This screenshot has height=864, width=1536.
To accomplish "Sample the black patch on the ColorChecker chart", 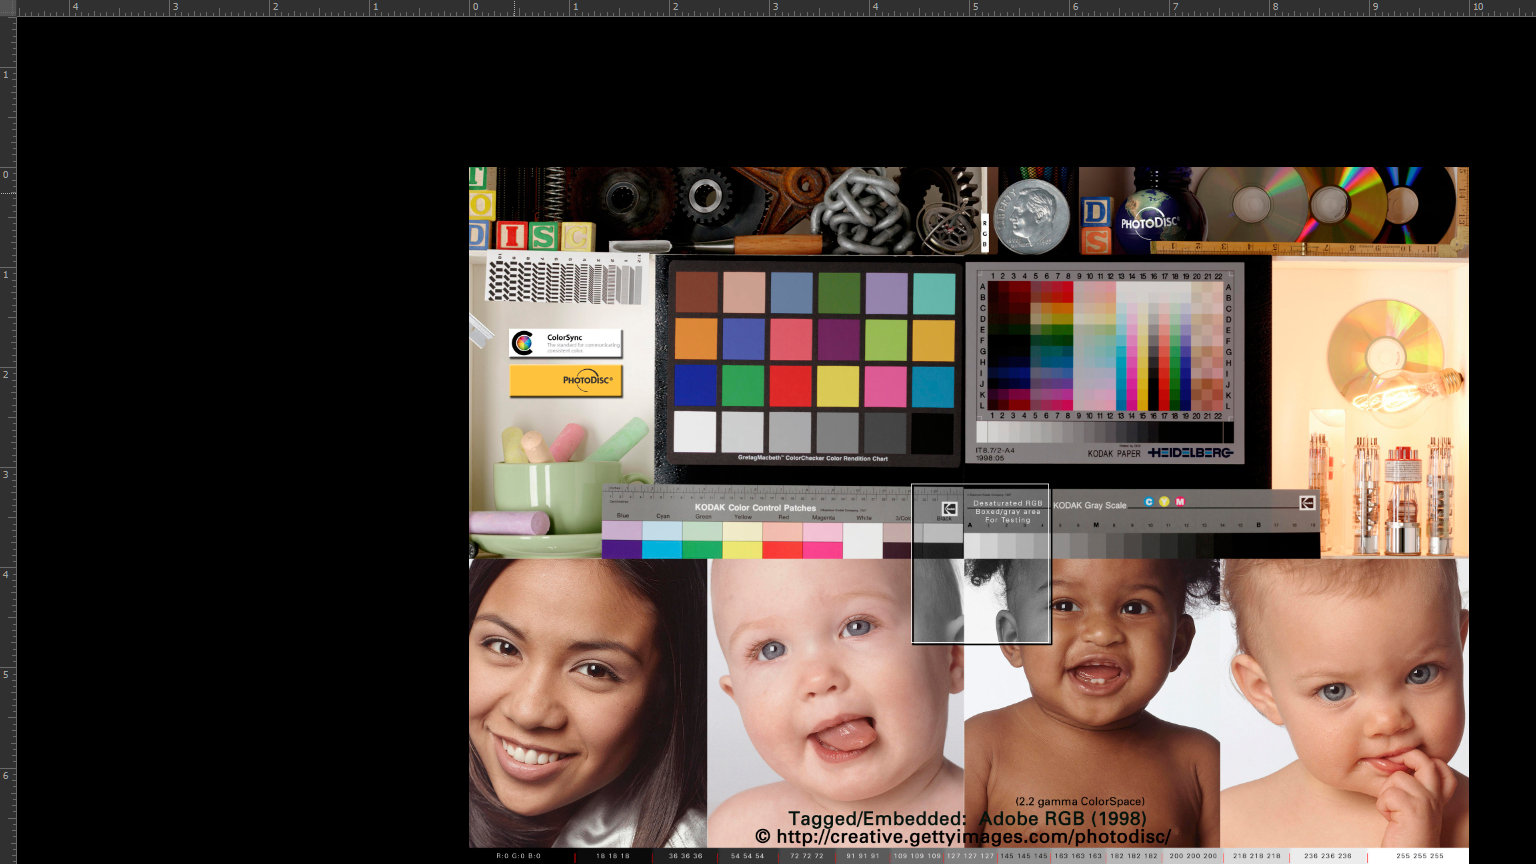I will pyautogui.click(x=933, y=432).
